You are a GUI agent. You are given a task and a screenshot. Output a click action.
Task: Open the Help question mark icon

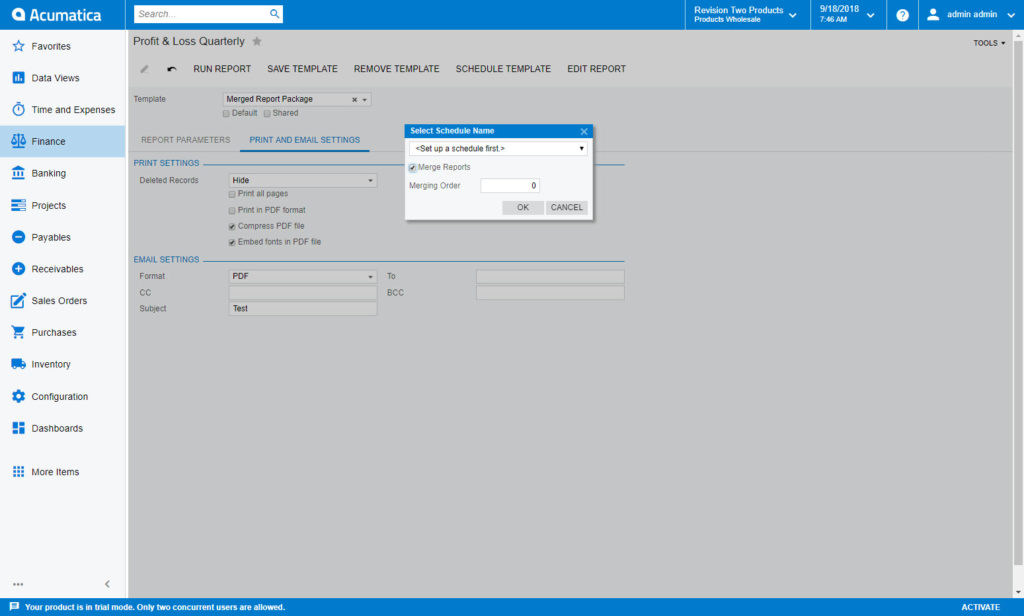pos(902,15)
